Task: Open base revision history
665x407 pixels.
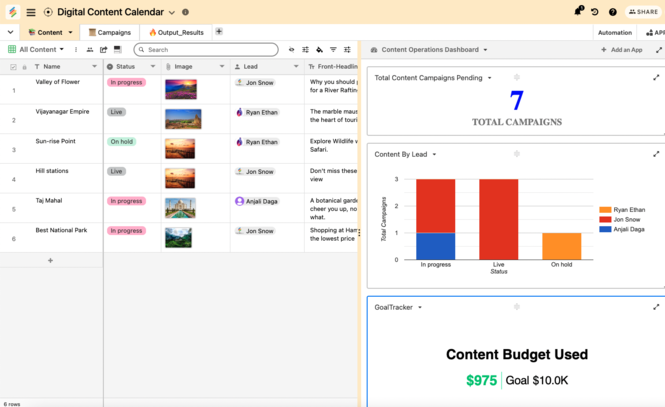Action: coord(595,12)
